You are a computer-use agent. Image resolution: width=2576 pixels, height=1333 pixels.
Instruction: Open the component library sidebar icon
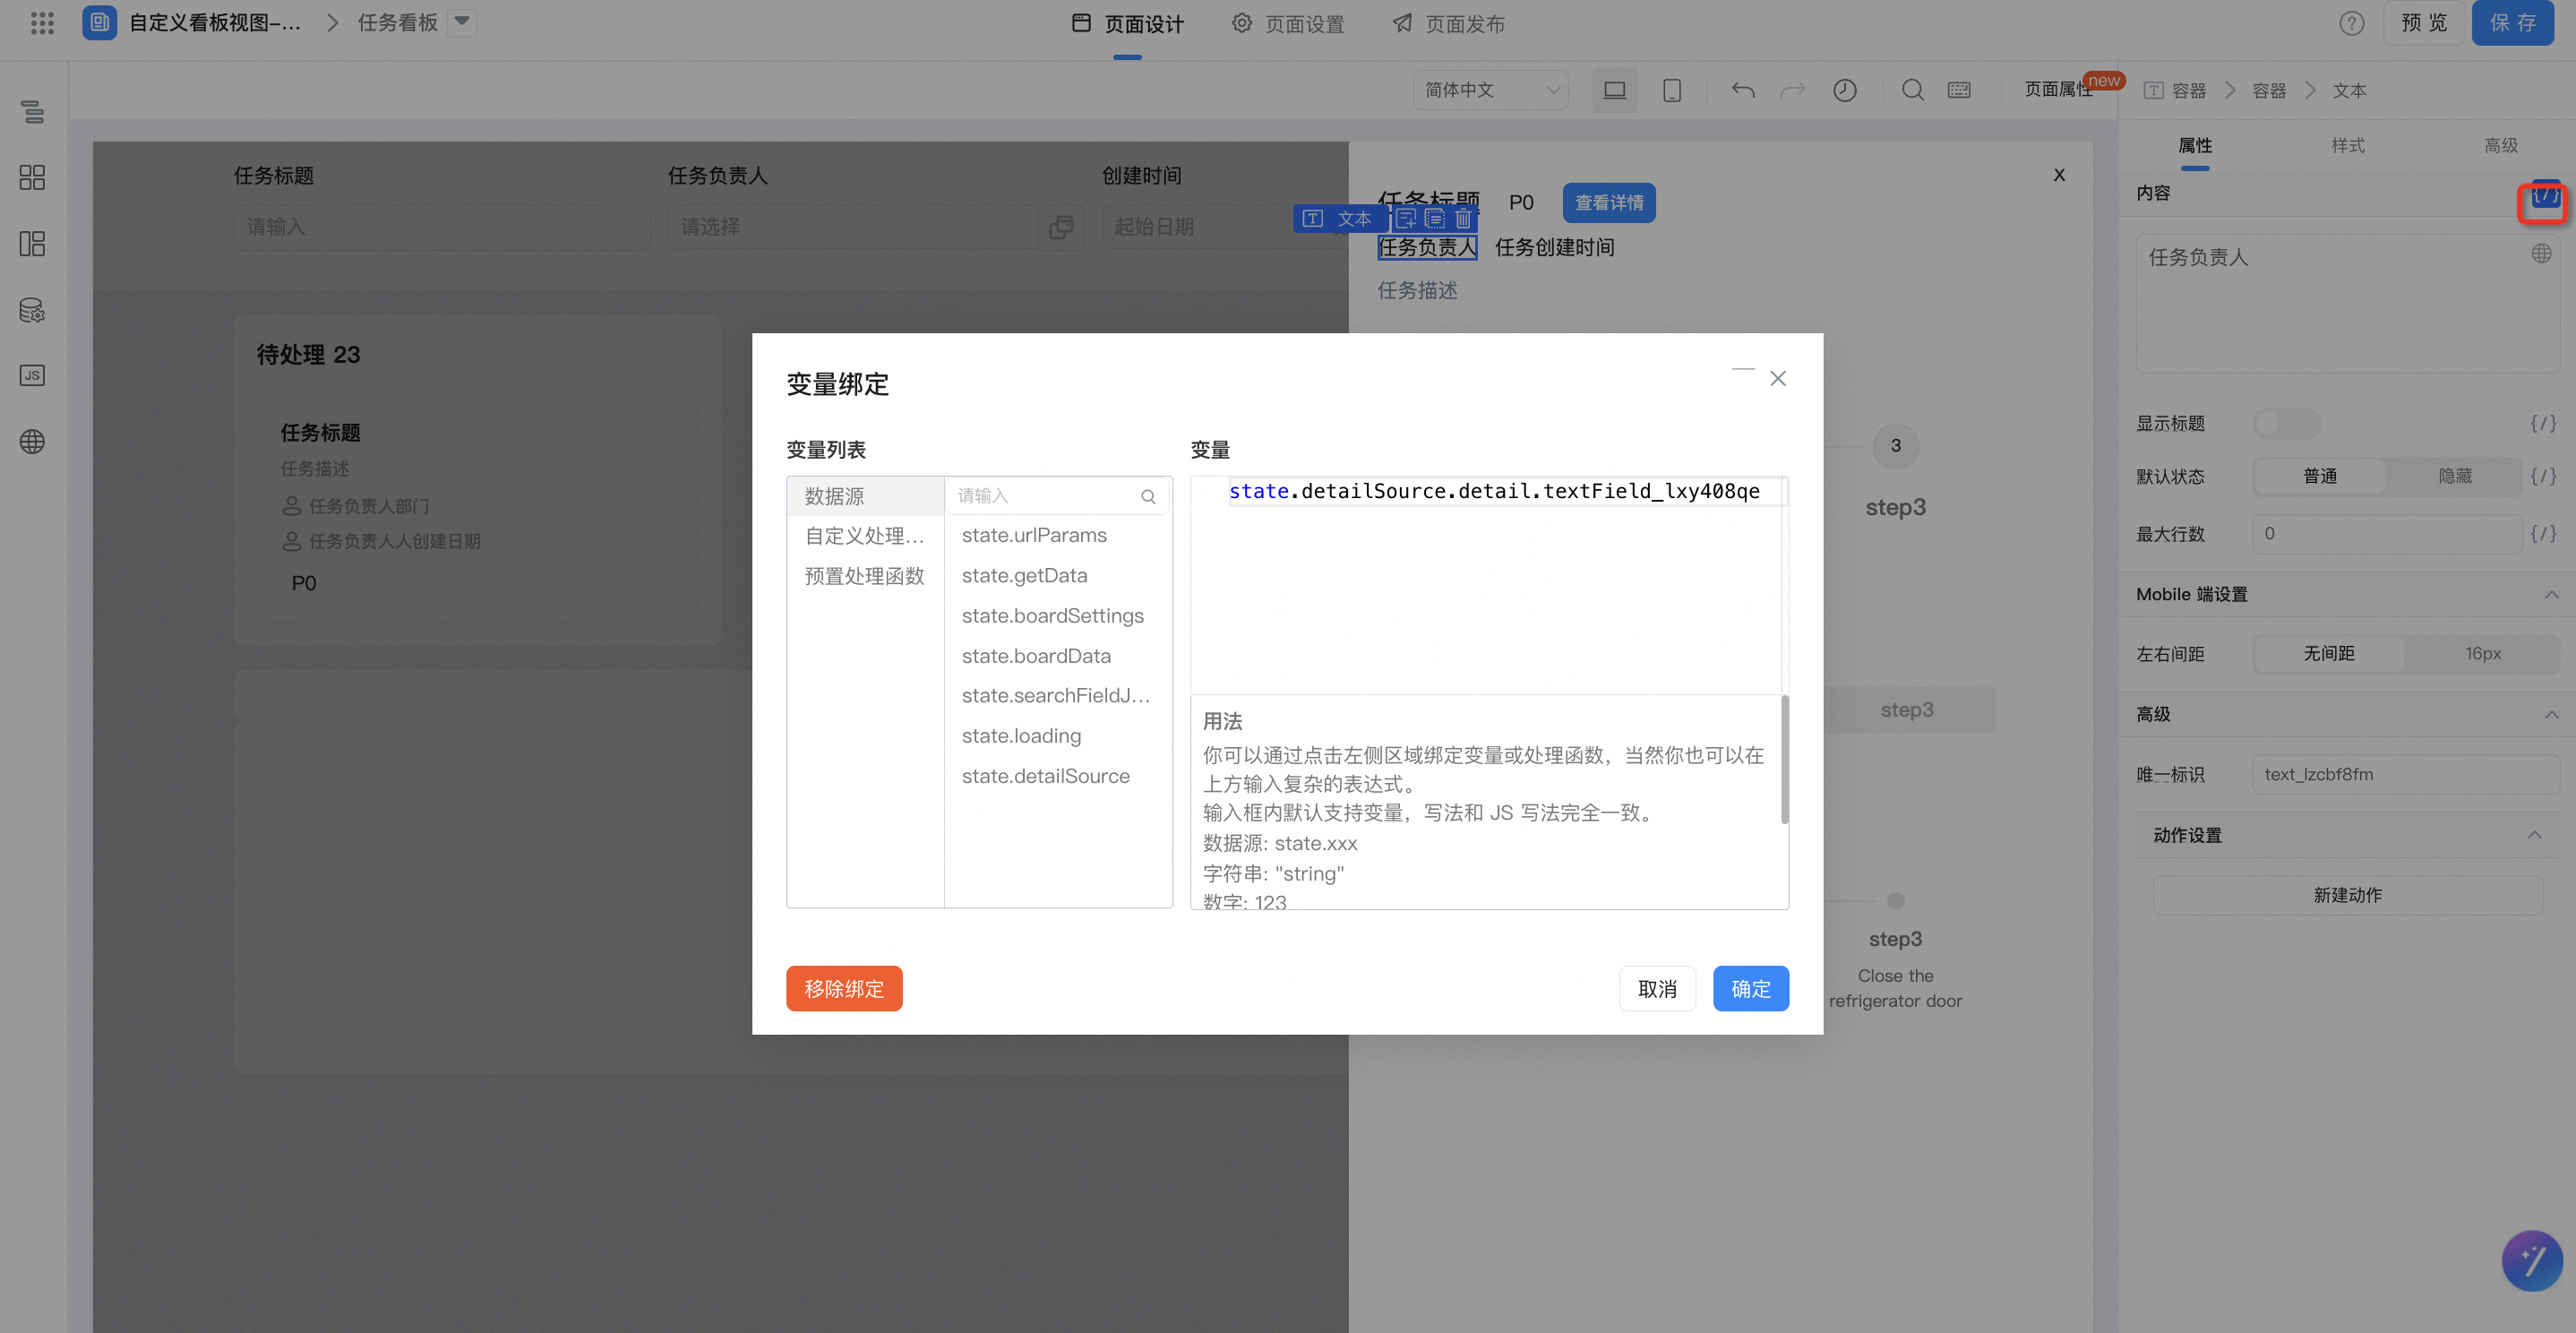[32, 178]
